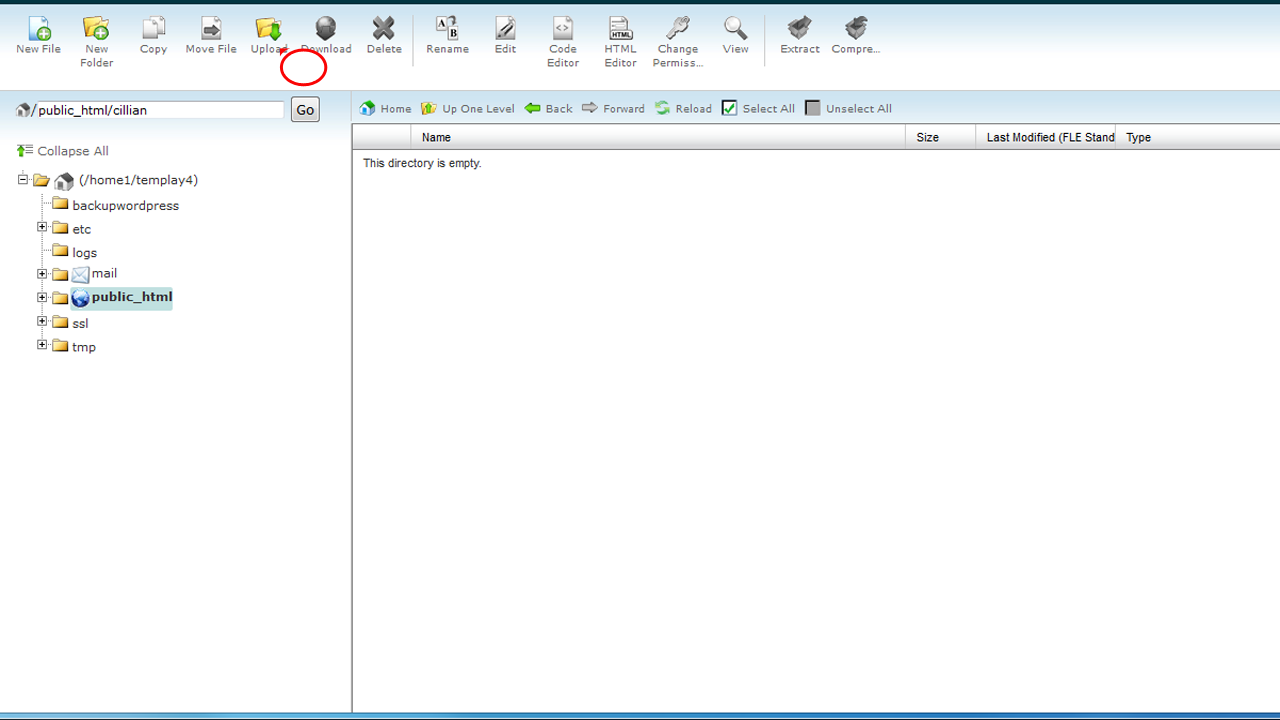Click Collapse All in tree

63,151
